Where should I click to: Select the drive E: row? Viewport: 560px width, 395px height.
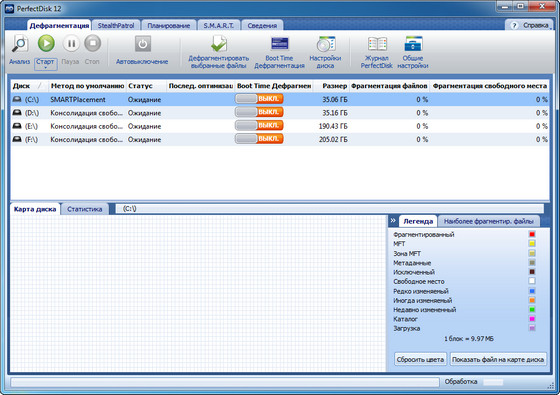[x=280, y=126]
